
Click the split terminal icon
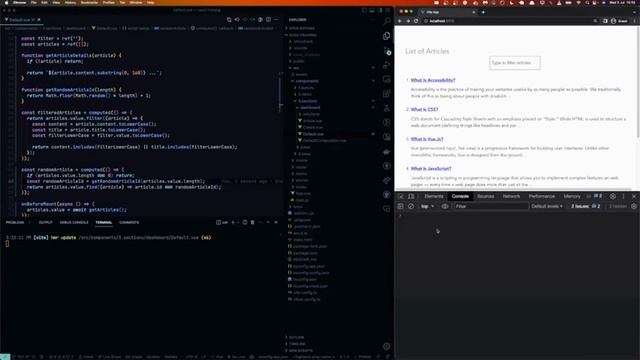tap(244, 222)
